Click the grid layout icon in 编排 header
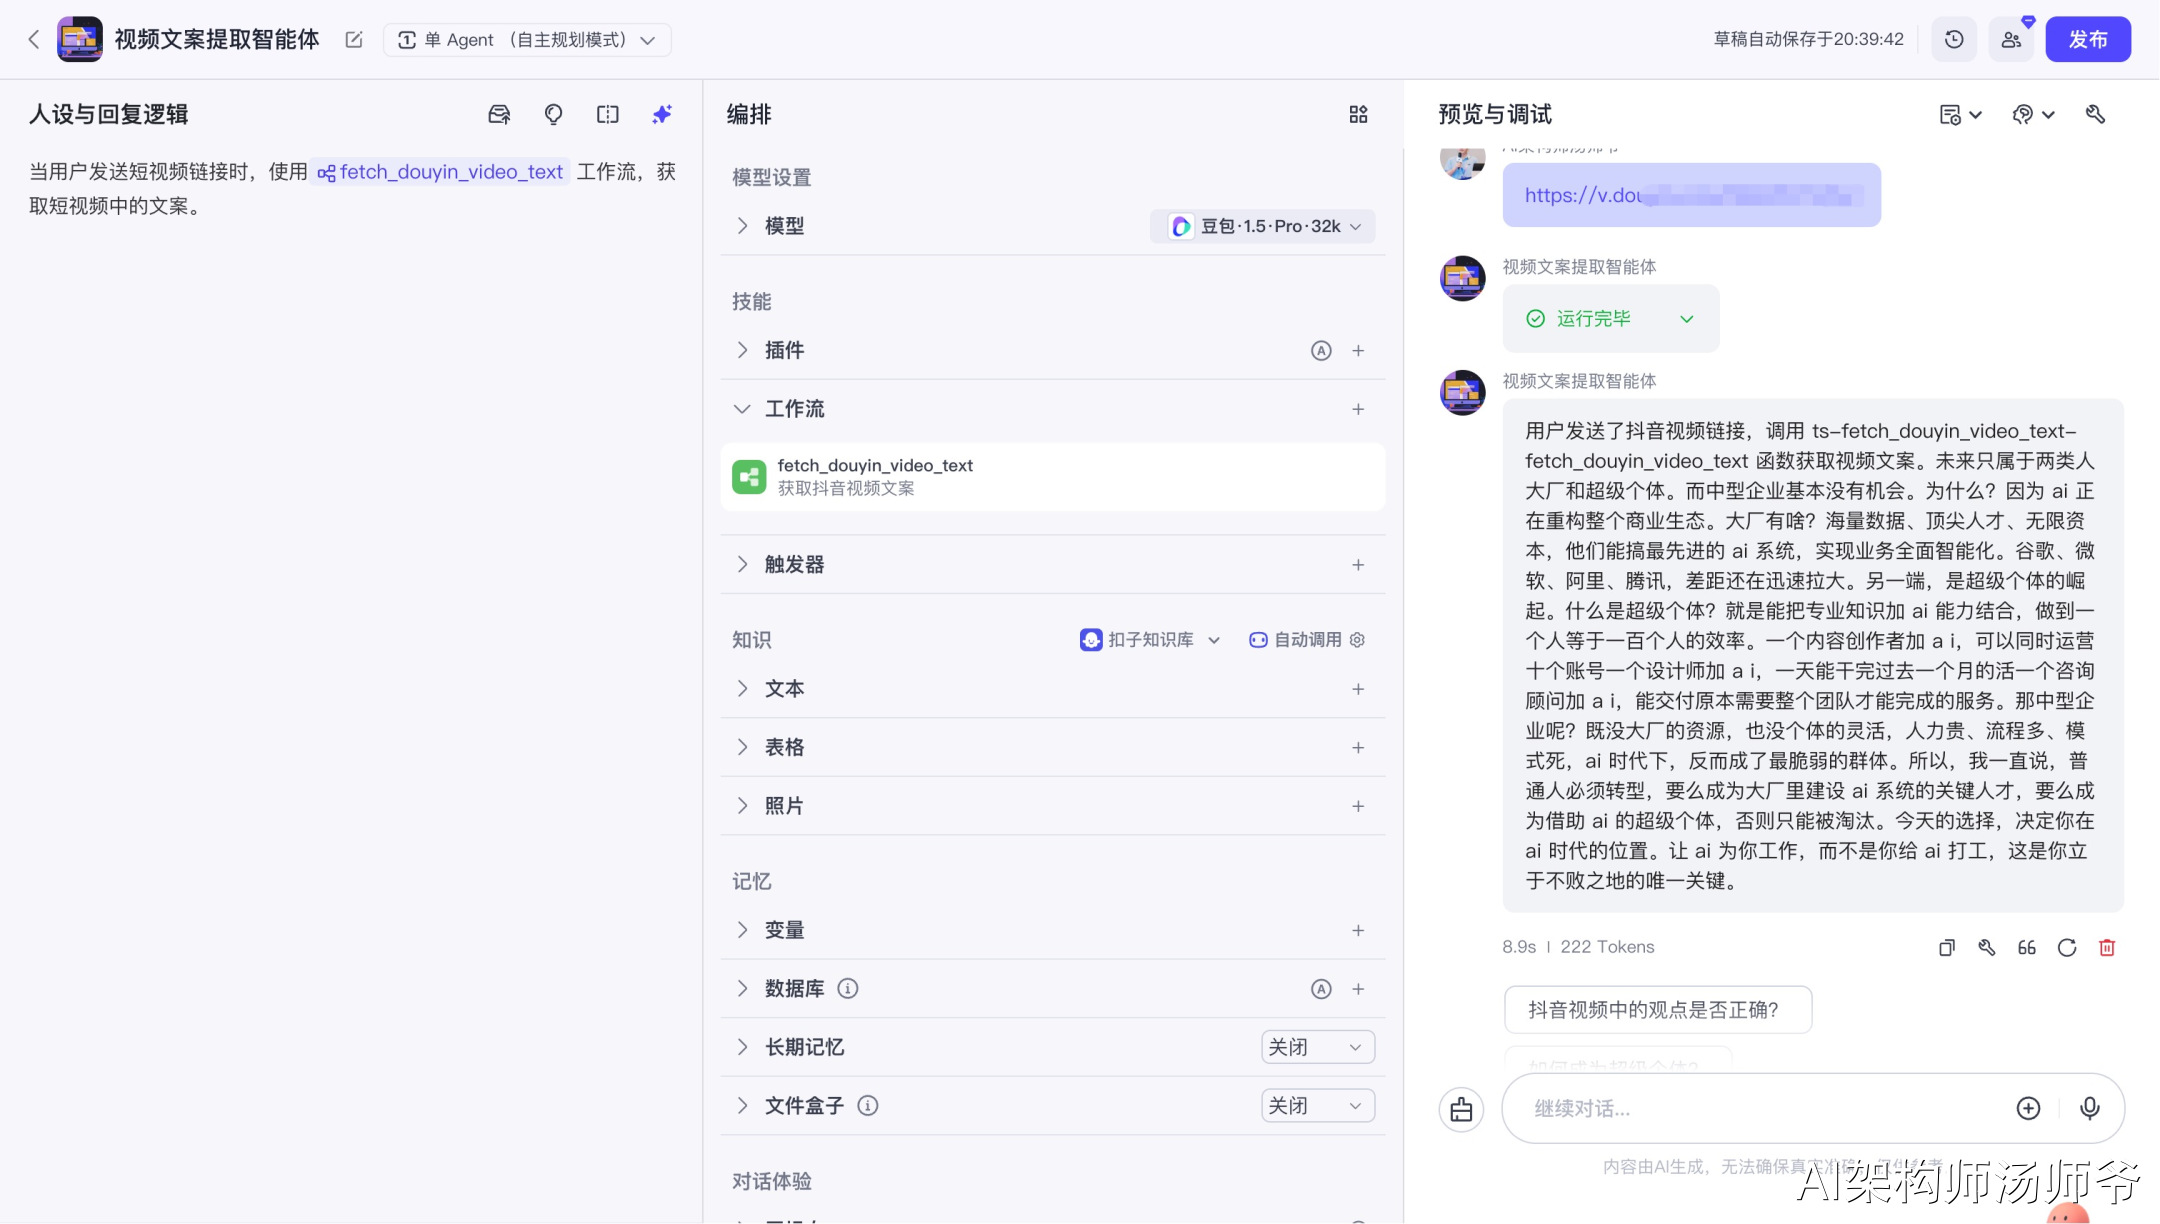The image size is (2160, 1224). [1358, 114]
